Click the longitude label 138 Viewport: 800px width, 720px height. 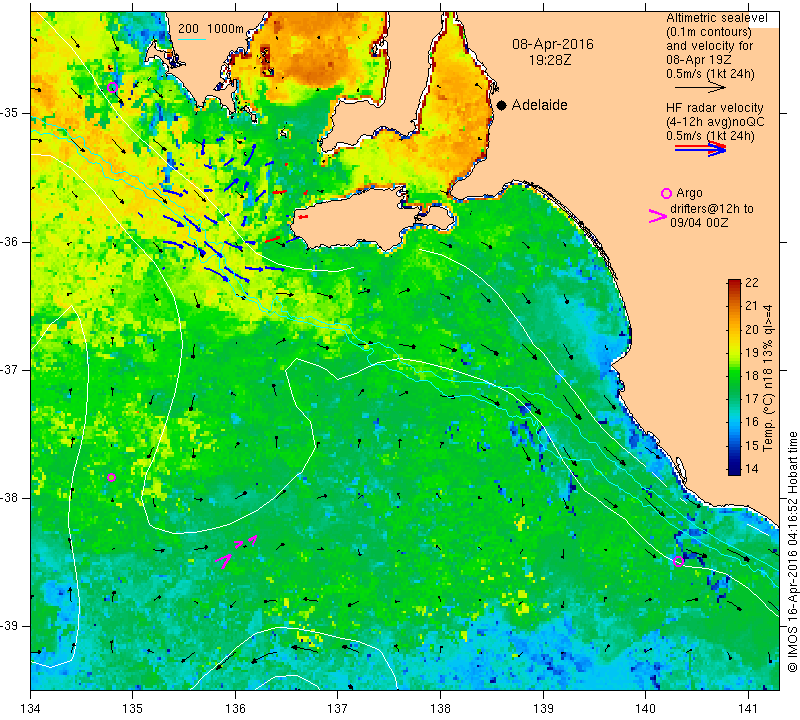coord(440,709)
